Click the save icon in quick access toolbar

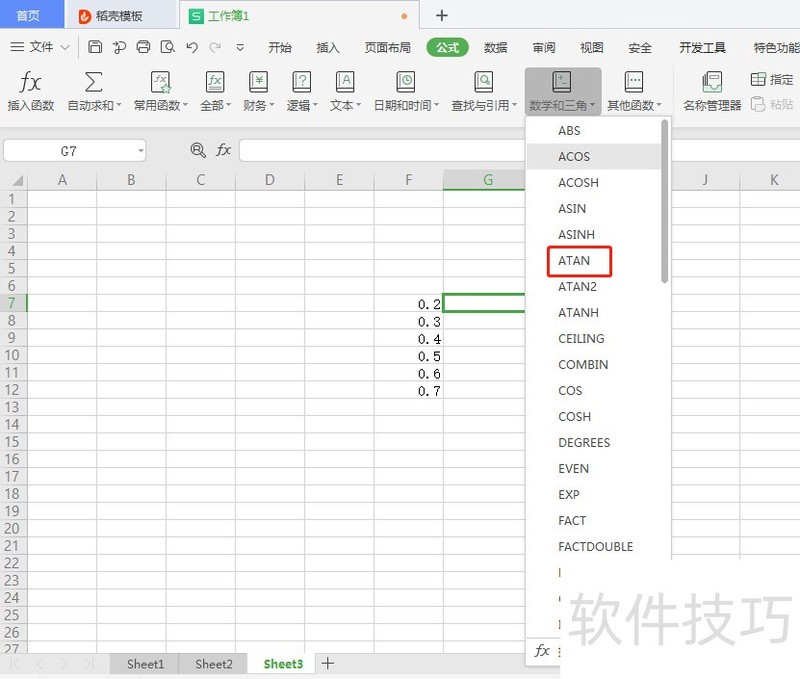tap(95, 47)
